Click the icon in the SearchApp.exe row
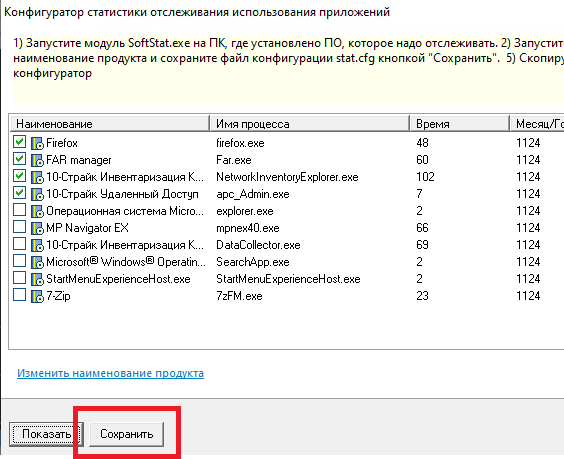The width and height of the screenshot is (564, 459). click(x=37, y=262)
